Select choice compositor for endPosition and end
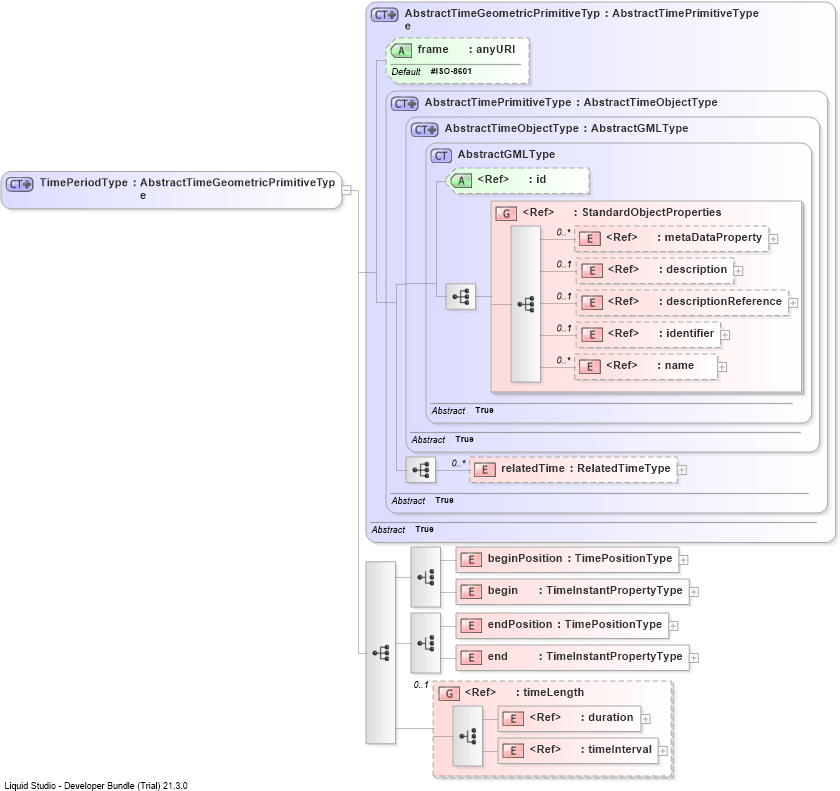 tap(426, 643)
